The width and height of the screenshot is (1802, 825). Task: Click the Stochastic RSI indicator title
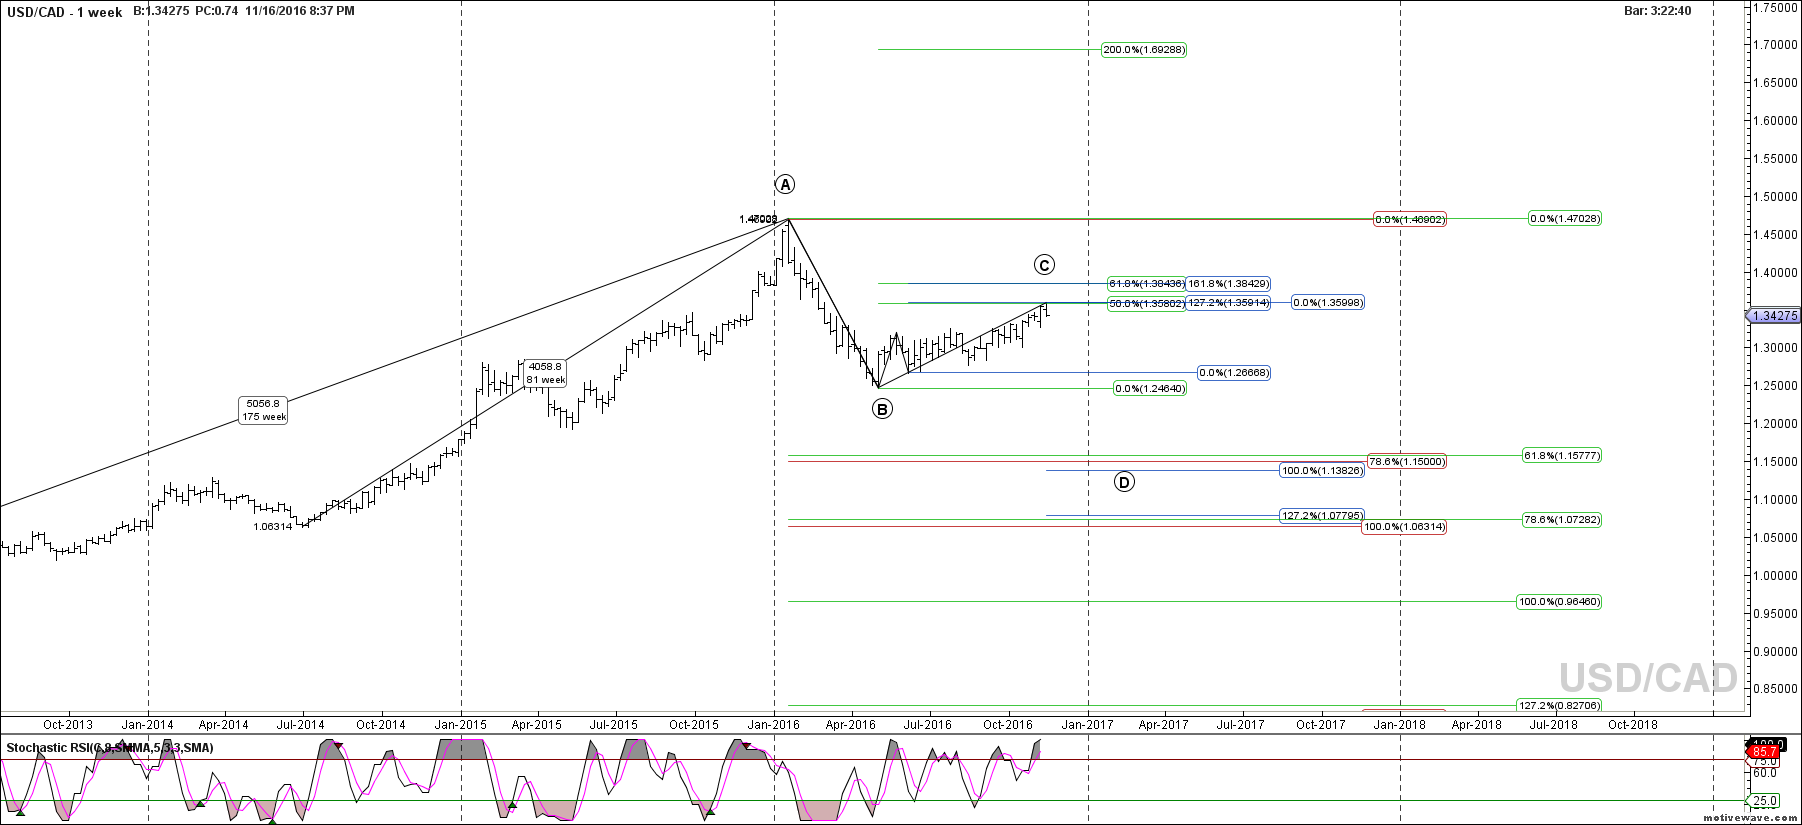110,748
